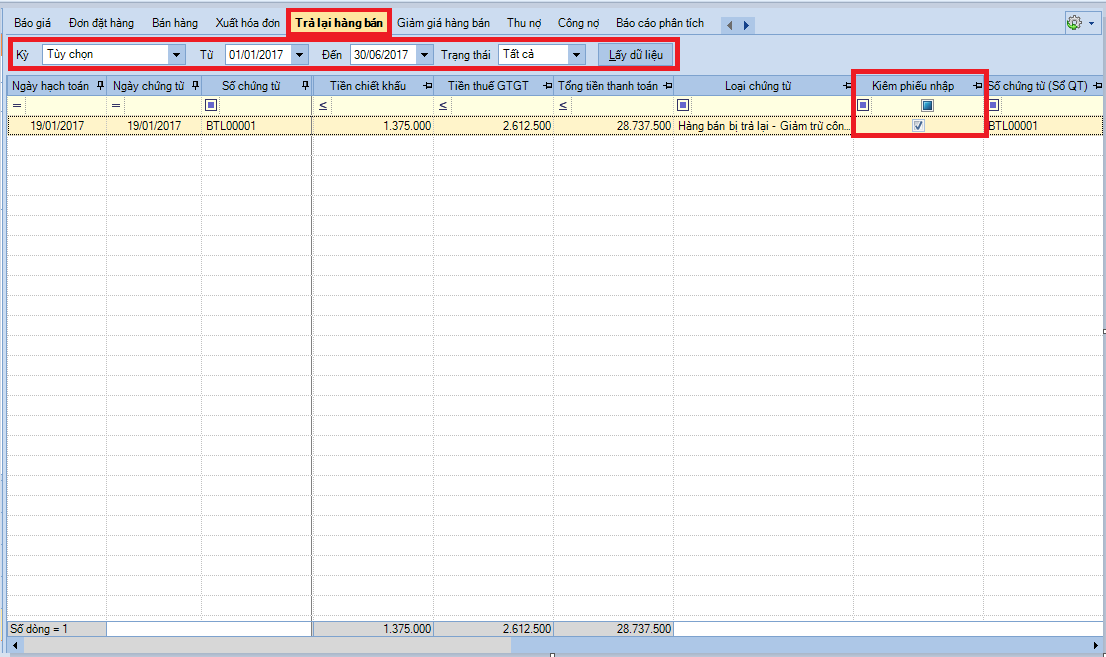Viewport: 1106px width, 657px height.
Task: Click the Số chứng từ filter input box
Action: [x=265, y=106]
